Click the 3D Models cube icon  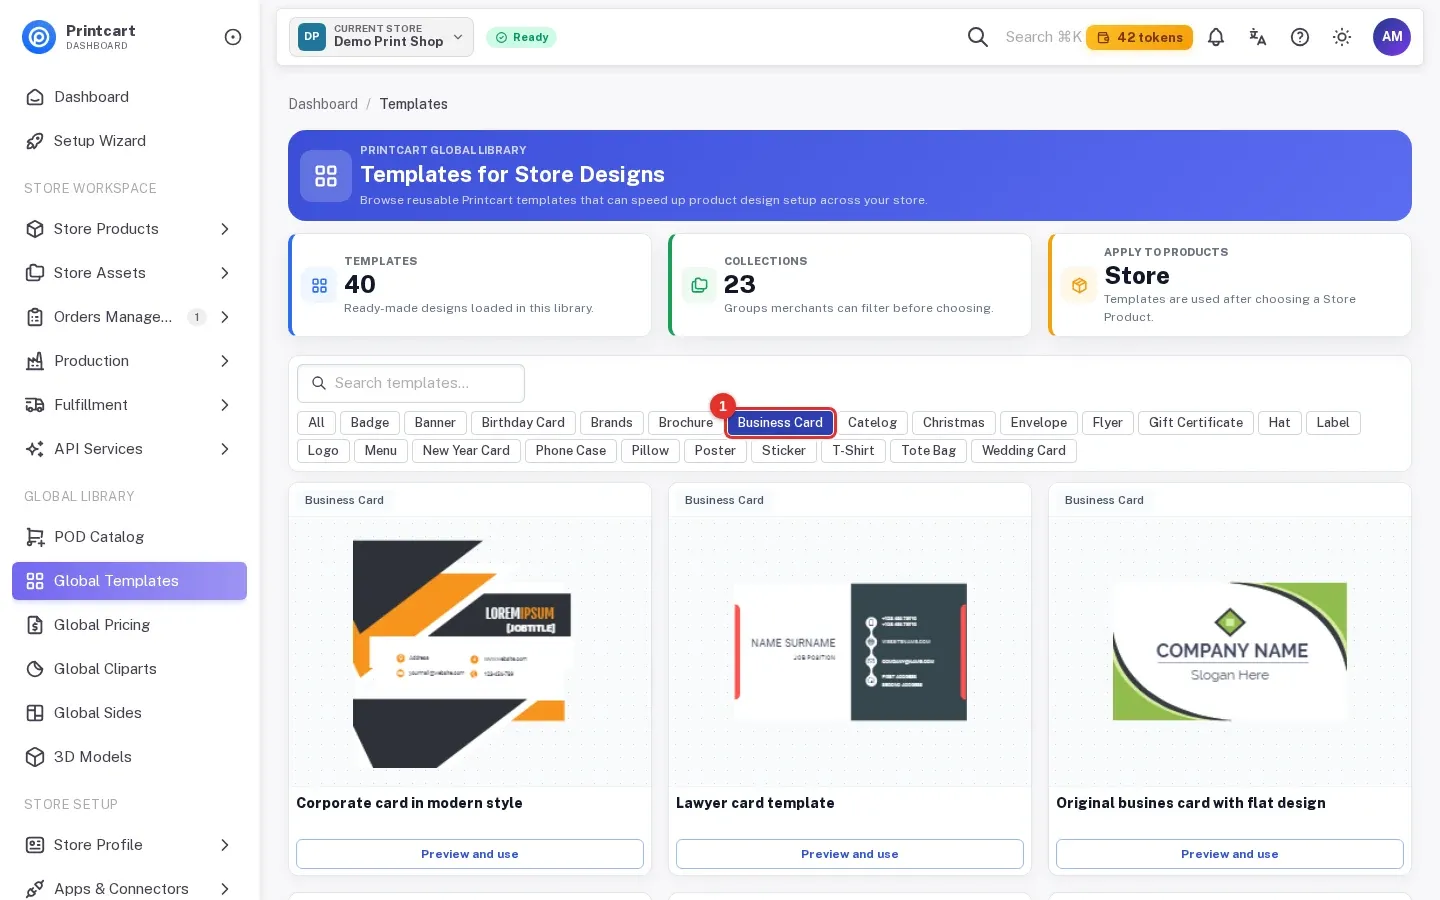[x=35, y=757]
